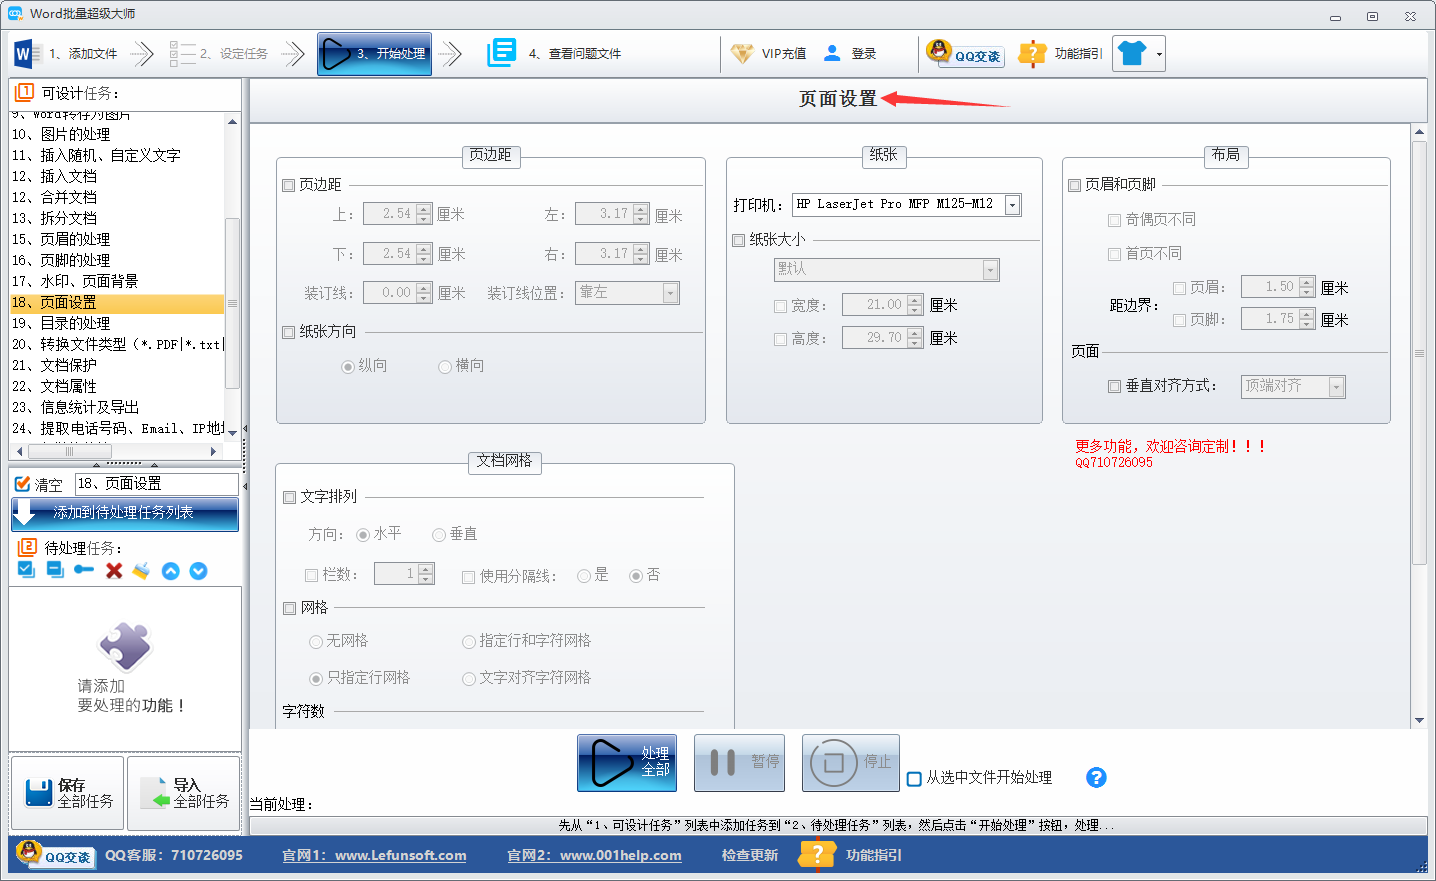Clear the task list with the broom icon
This screenshot has width=1436, height=881.
coord(141,570)
